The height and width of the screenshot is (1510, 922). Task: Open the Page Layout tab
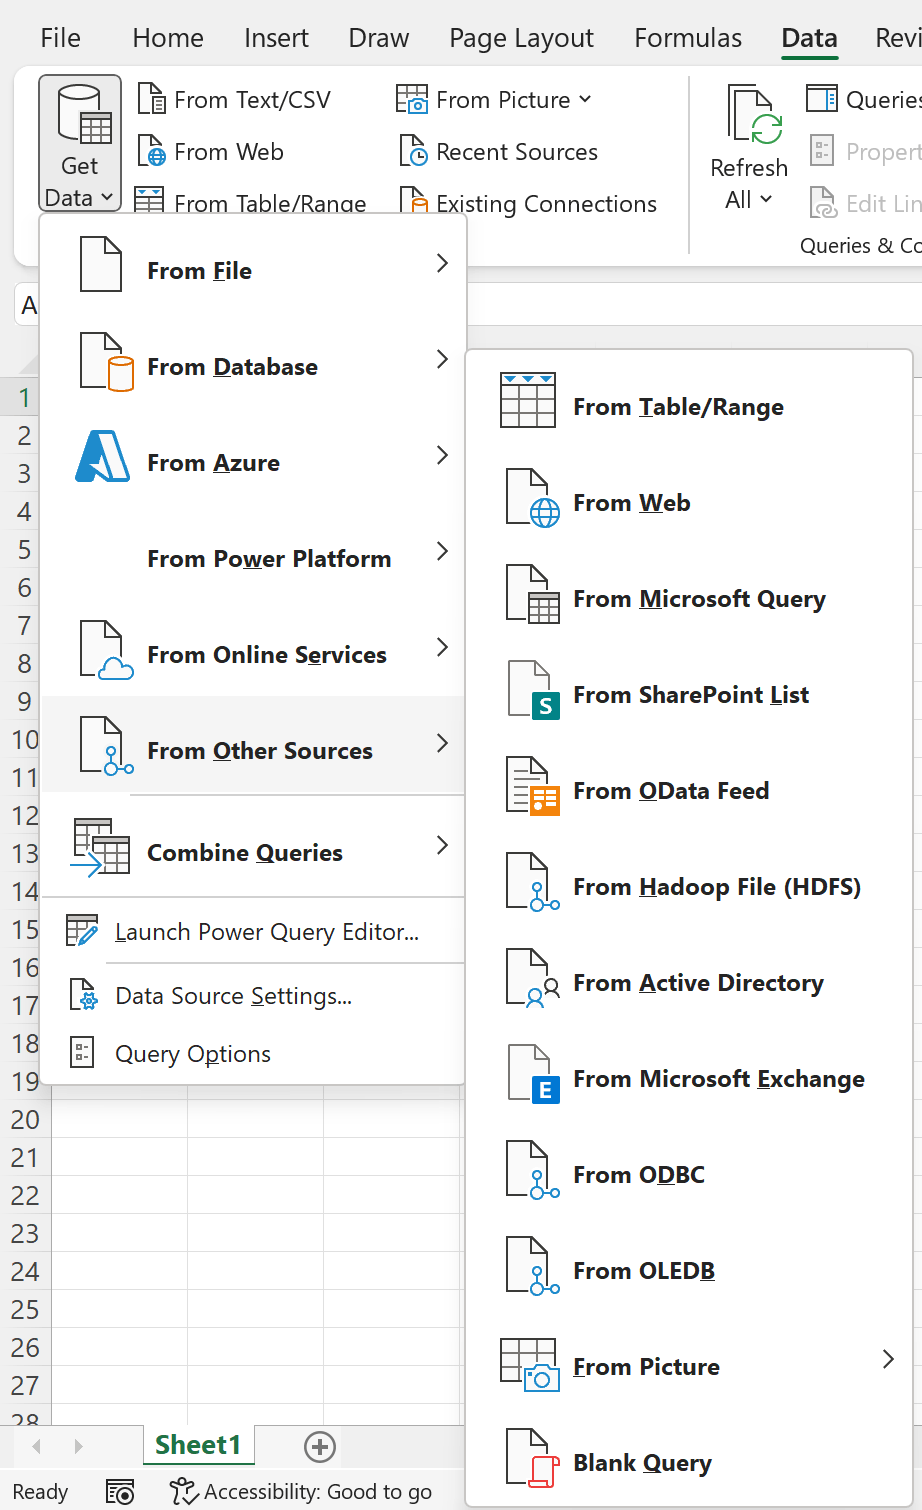(x=521, y=38)
